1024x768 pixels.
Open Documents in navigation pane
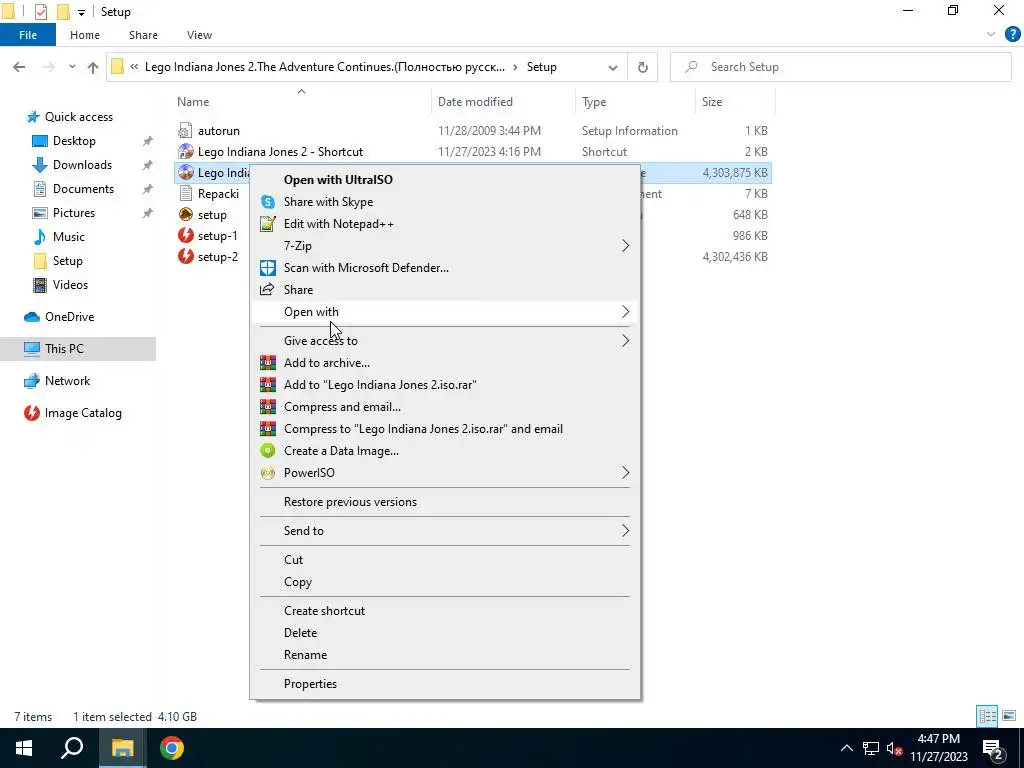[83, 189]
